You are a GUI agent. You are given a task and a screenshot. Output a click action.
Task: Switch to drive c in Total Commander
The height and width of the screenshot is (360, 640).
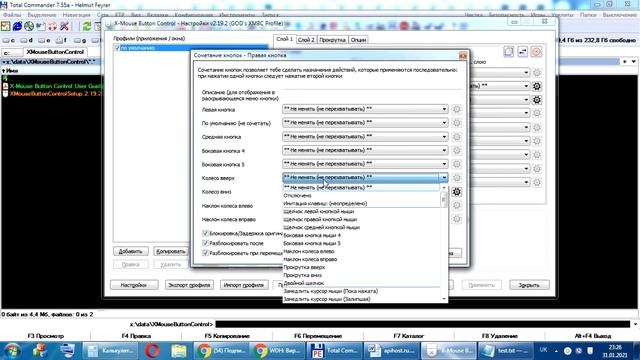pyautogui.click(x=9, y=40)
